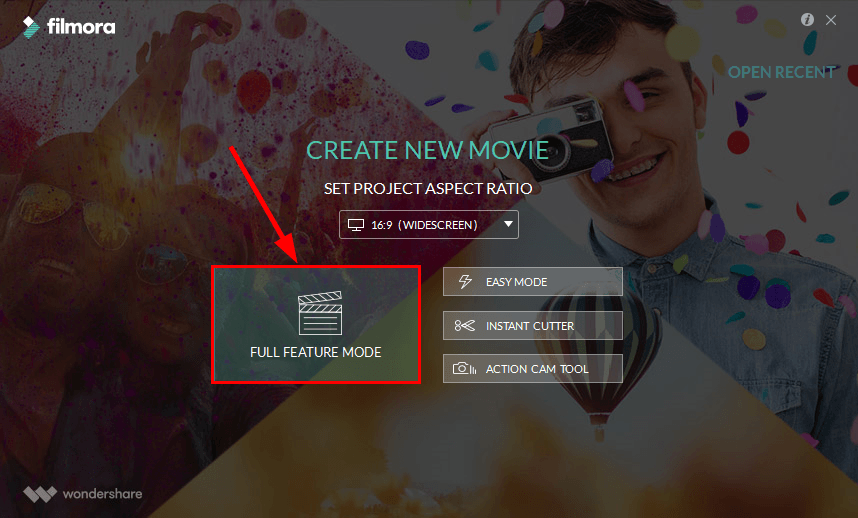Image resolution: width=858 pixels, height=518 pixels.
Task: Open Full Feature Mode
Action: [x=316, y=324]
